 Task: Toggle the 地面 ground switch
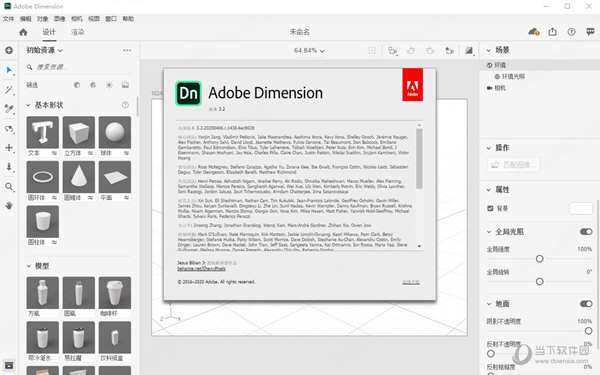(586, 303)
